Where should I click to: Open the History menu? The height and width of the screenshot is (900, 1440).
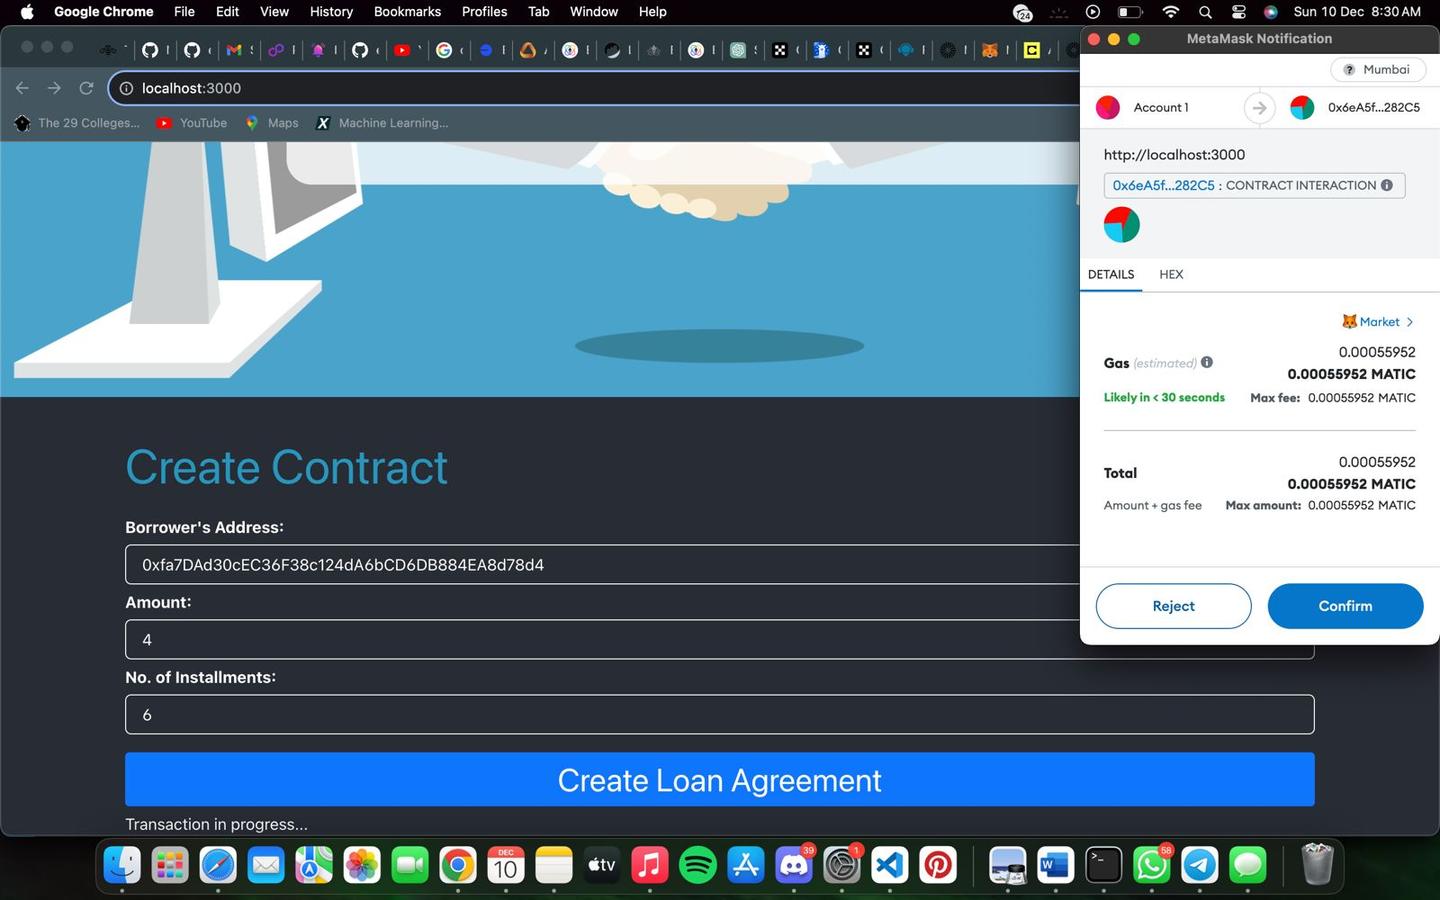[x=331, y=12]
